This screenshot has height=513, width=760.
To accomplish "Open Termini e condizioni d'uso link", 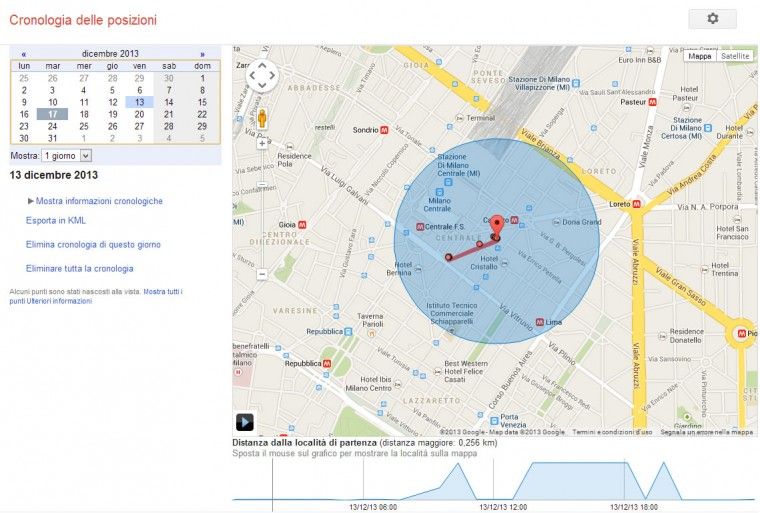I will point(612,432).
